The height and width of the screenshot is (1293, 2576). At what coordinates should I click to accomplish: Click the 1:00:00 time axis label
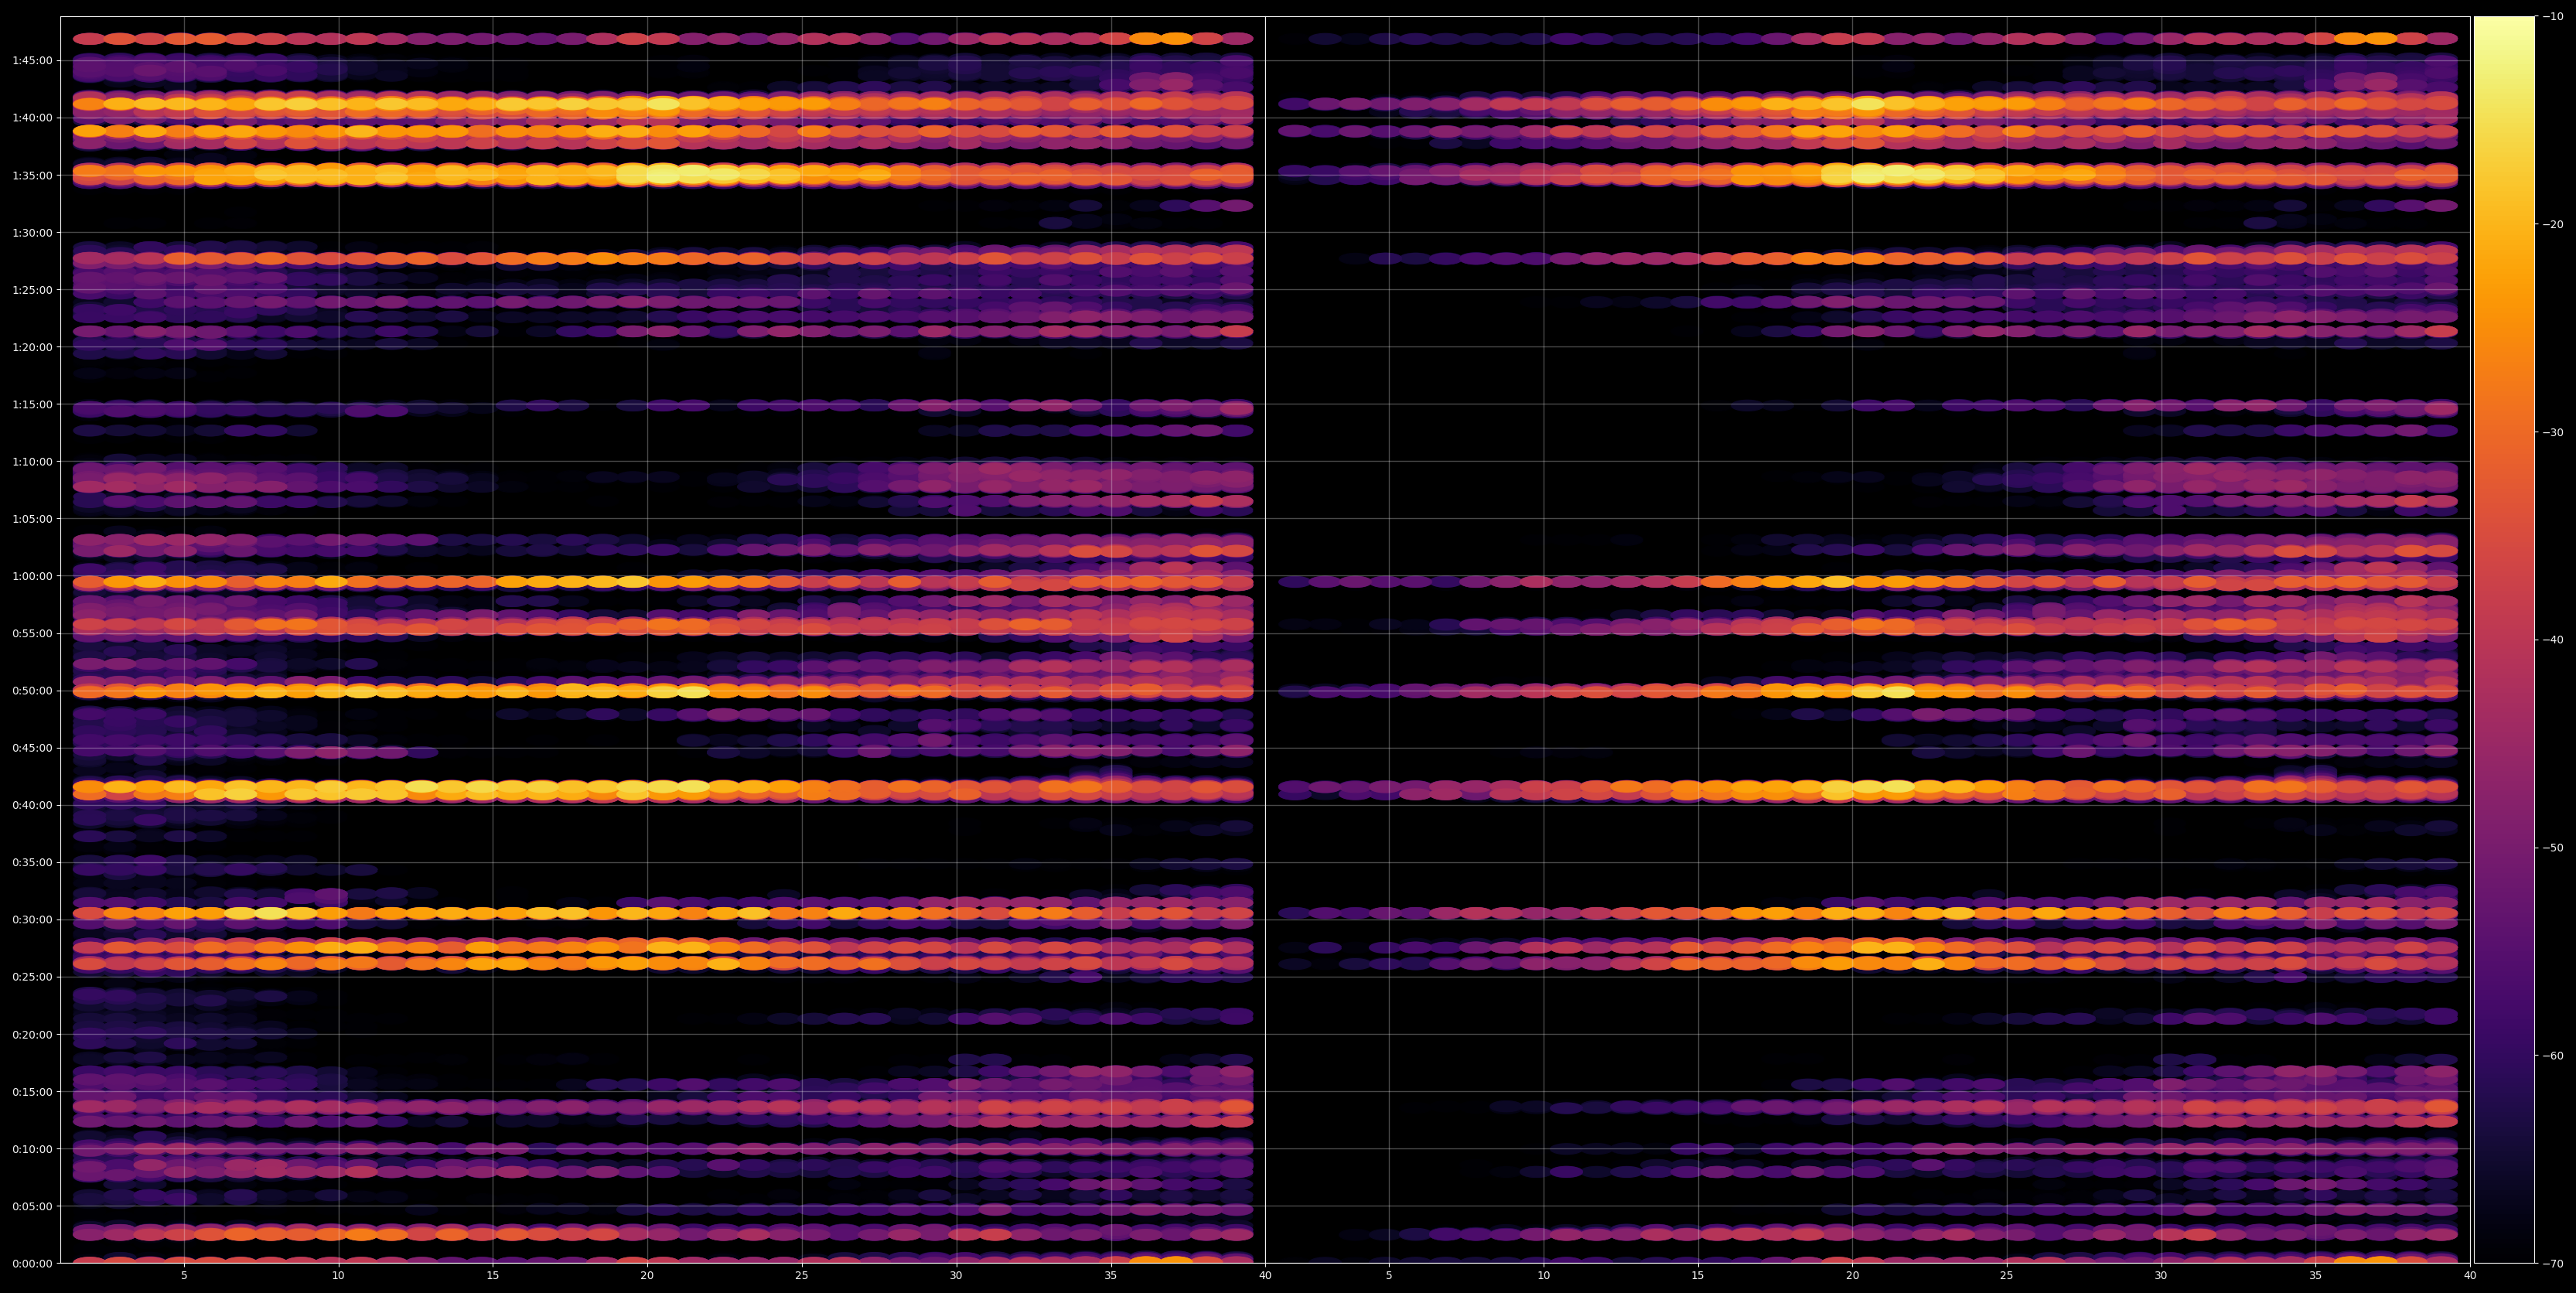click(32, 576)
